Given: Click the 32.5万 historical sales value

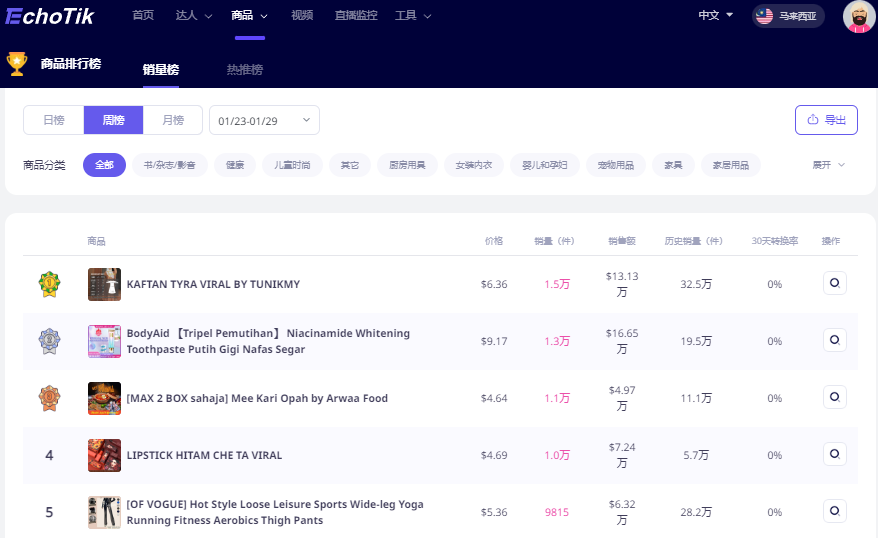Looking at the screenshot, I should click(696, 284).
